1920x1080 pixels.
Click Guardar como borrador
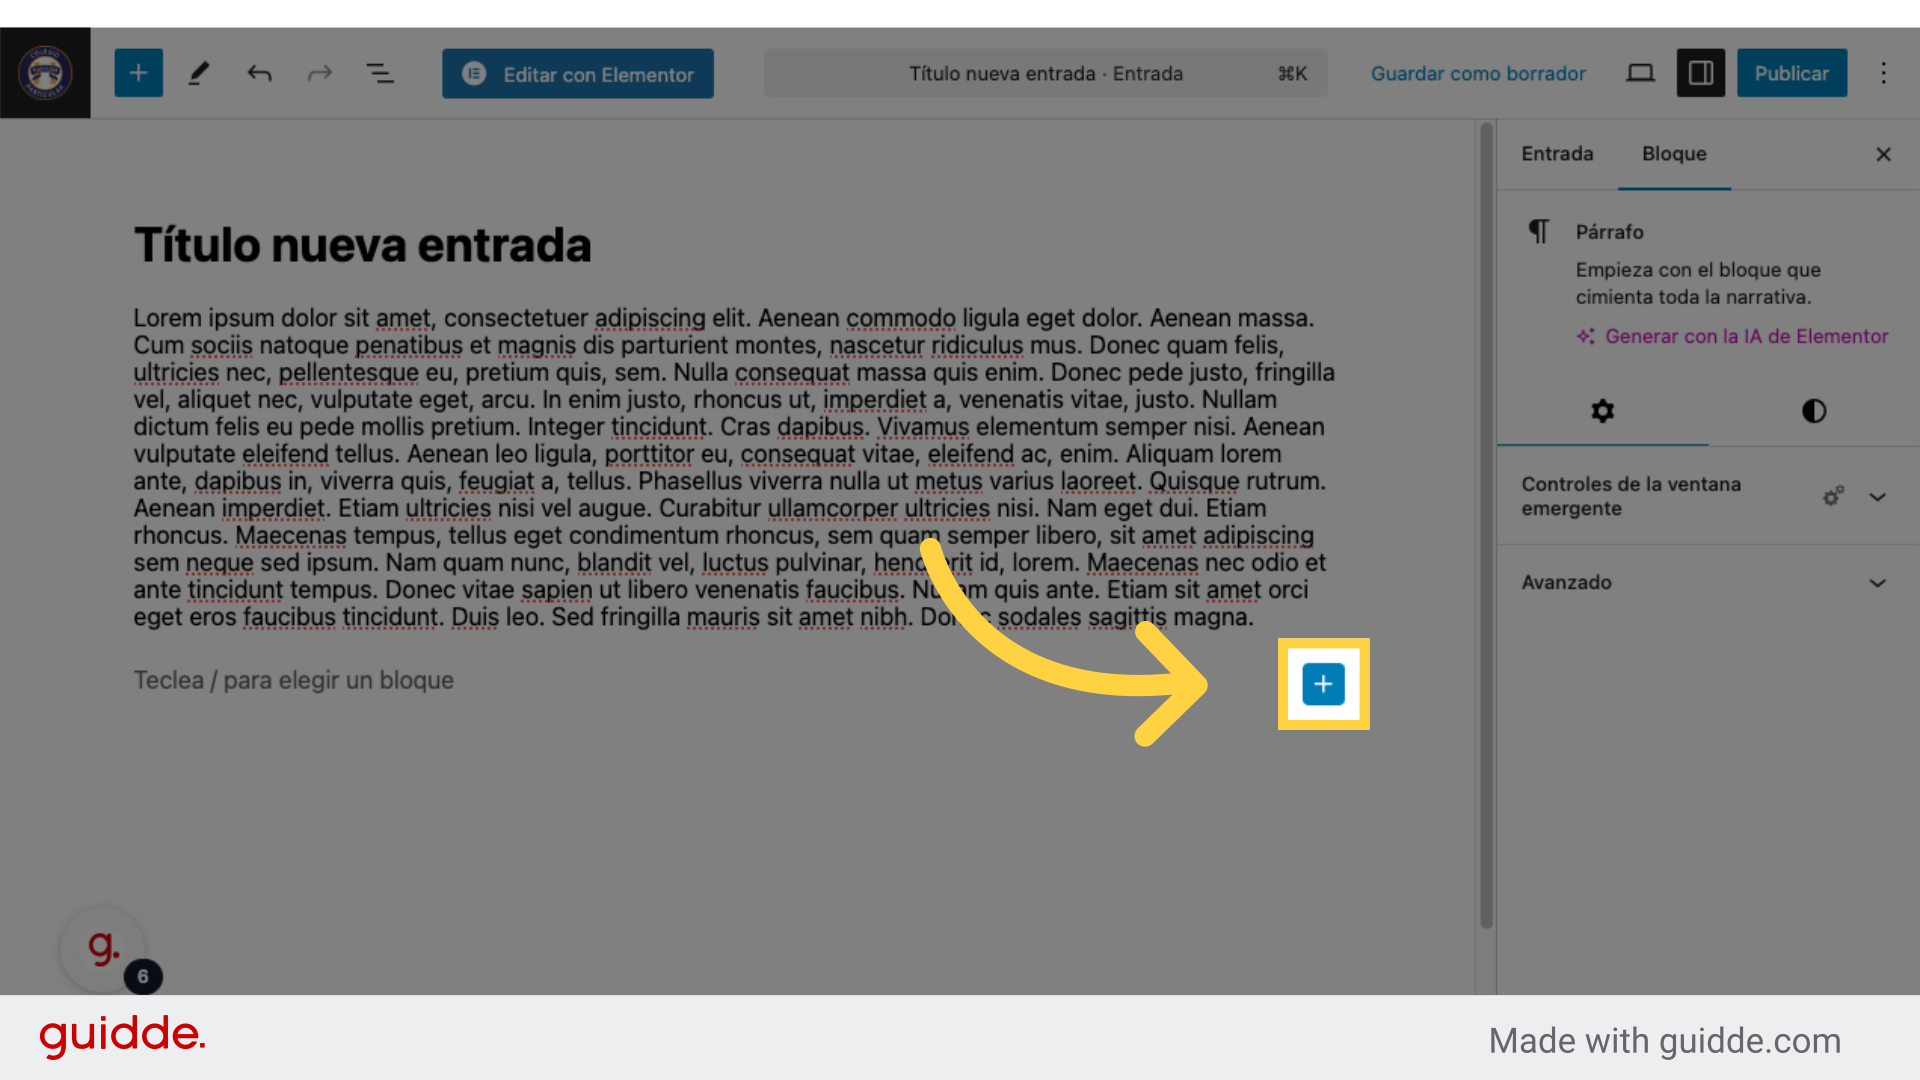pyautogui.click(x=1478, y=74)
